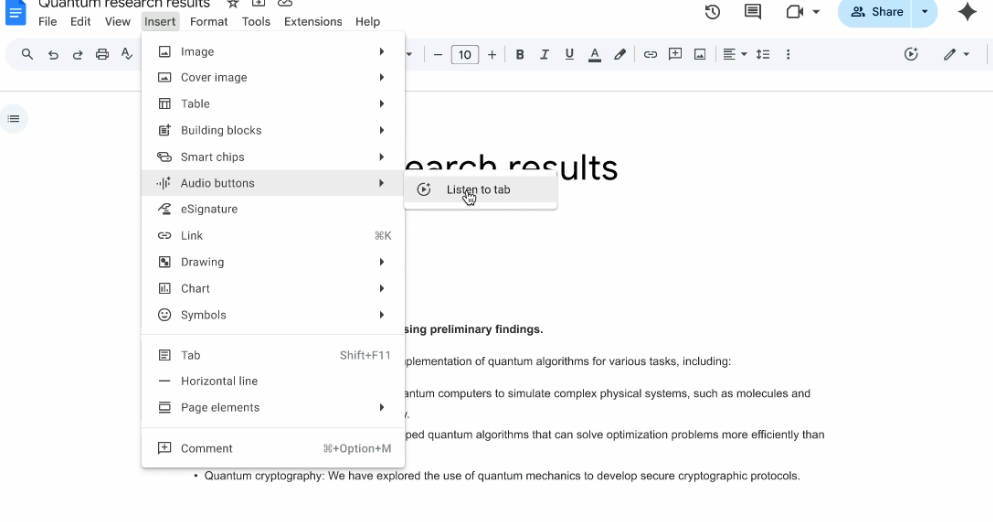Click the Share button
The height and width of the screenshot is (522, 993).
876,12
